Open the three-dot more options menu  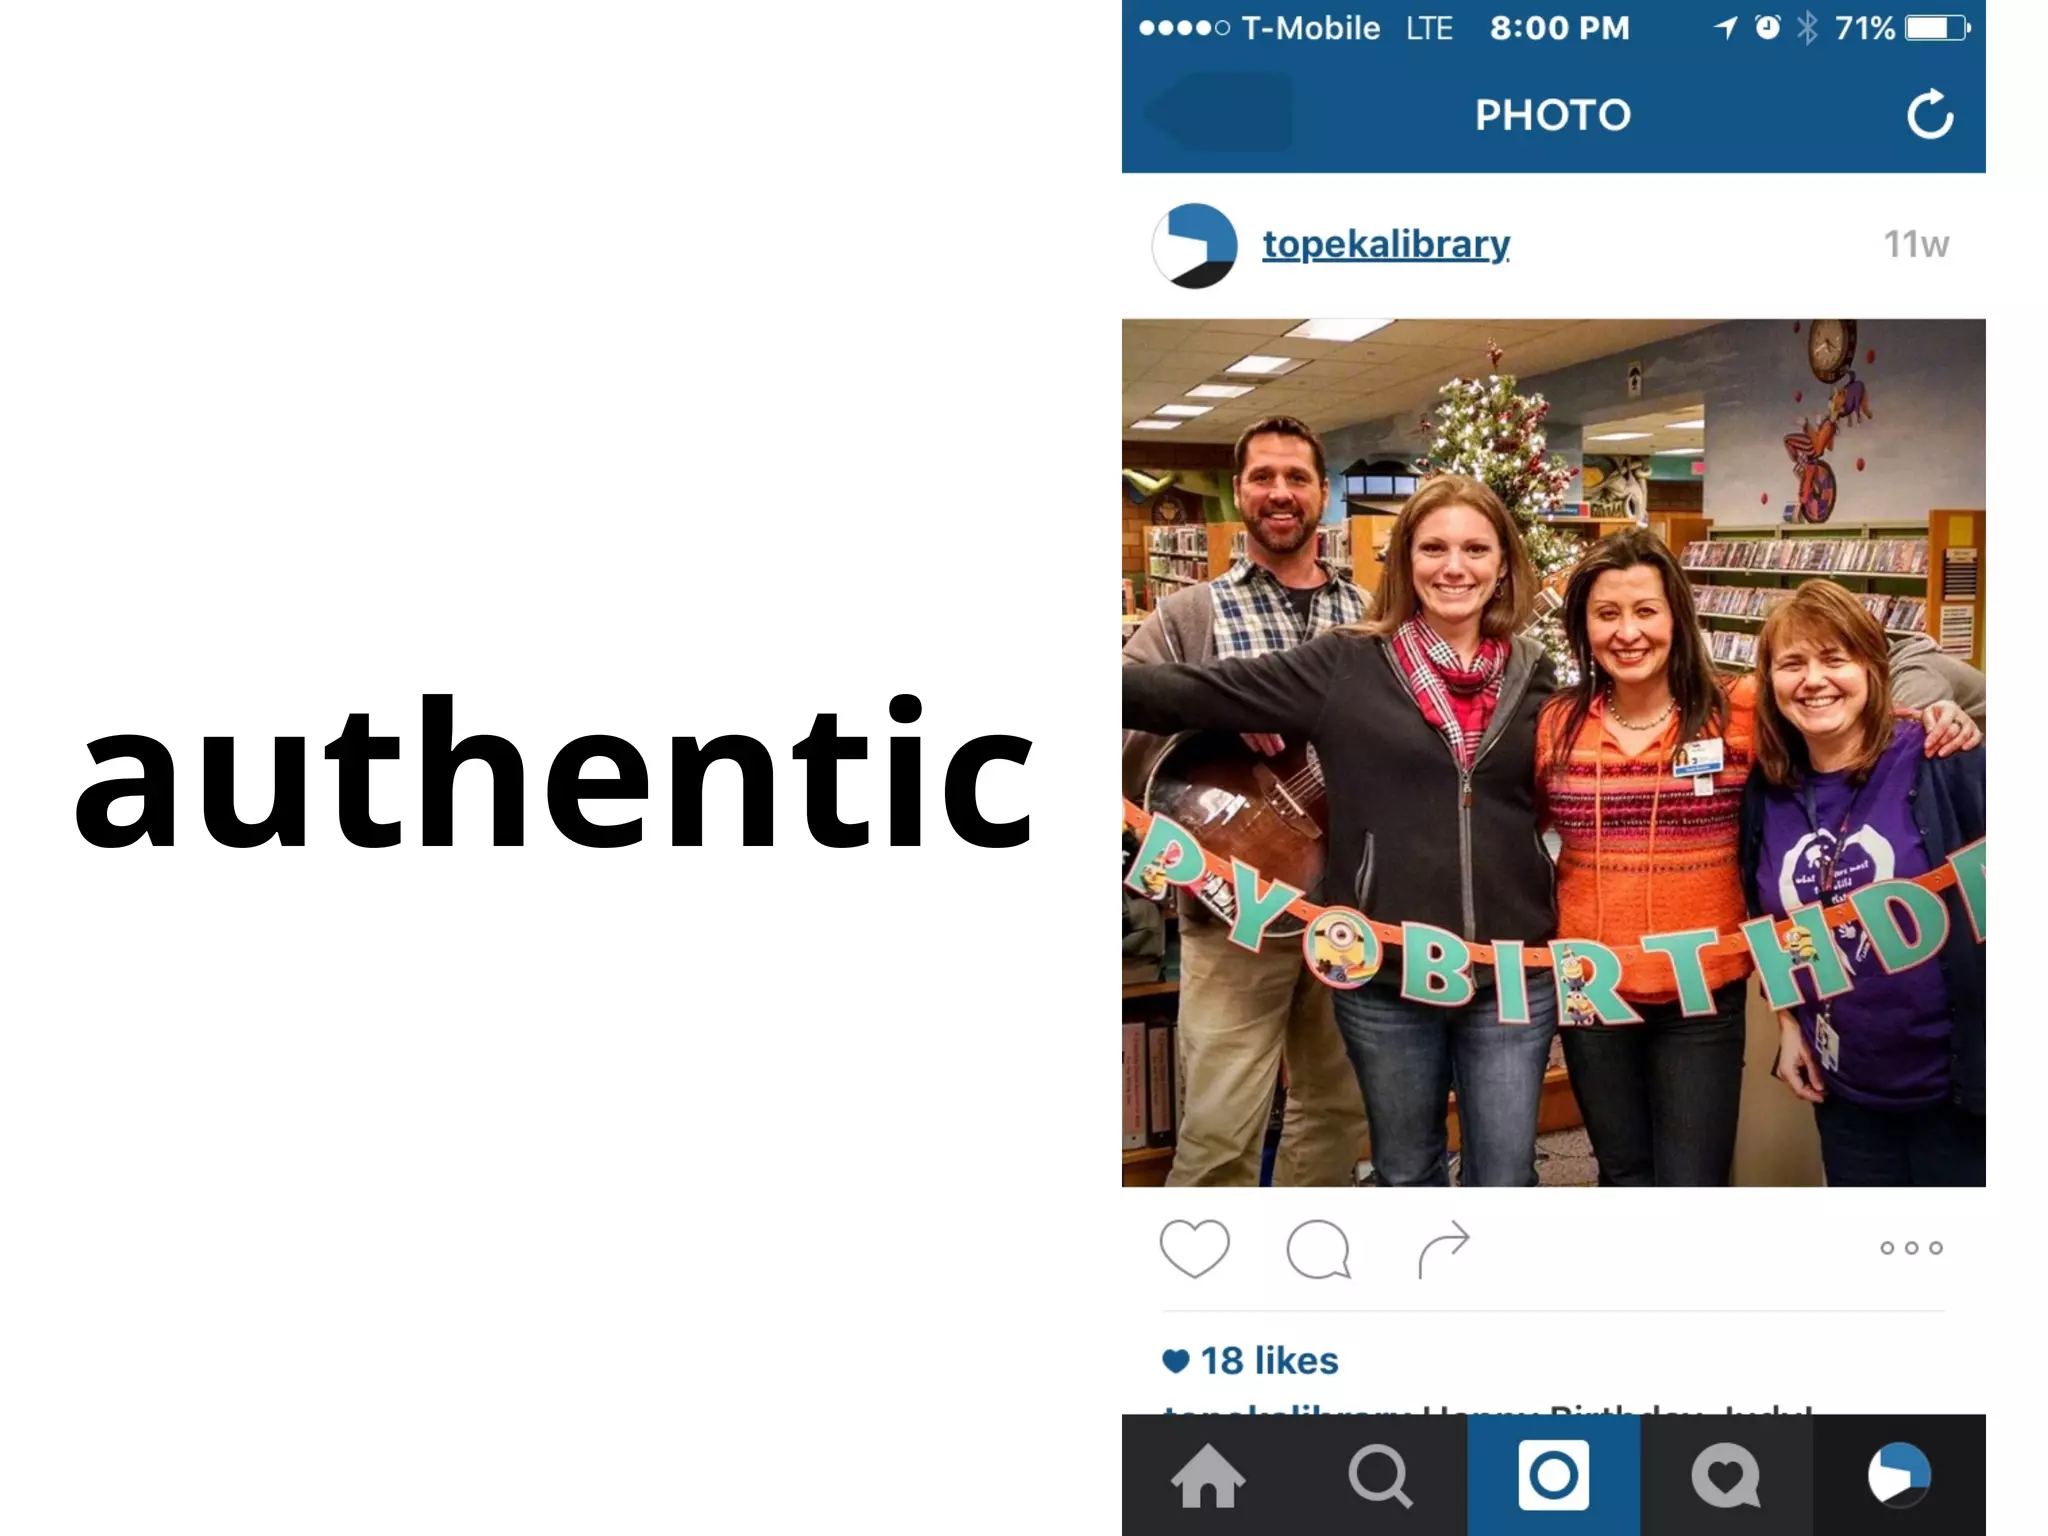[x=1911, y=1247]
